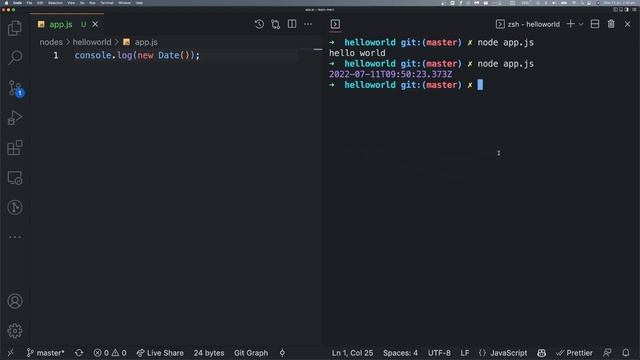Image resolution: width=640 pixels, height=360 pixels.
Task: Split the terminal panel
Action: (x=595, y=24)
